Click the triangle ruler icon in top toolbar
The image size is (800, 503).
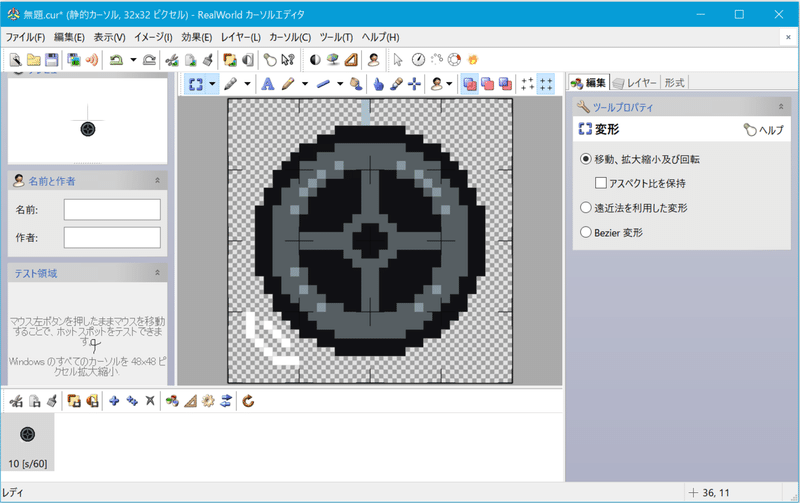coord(351,60)
